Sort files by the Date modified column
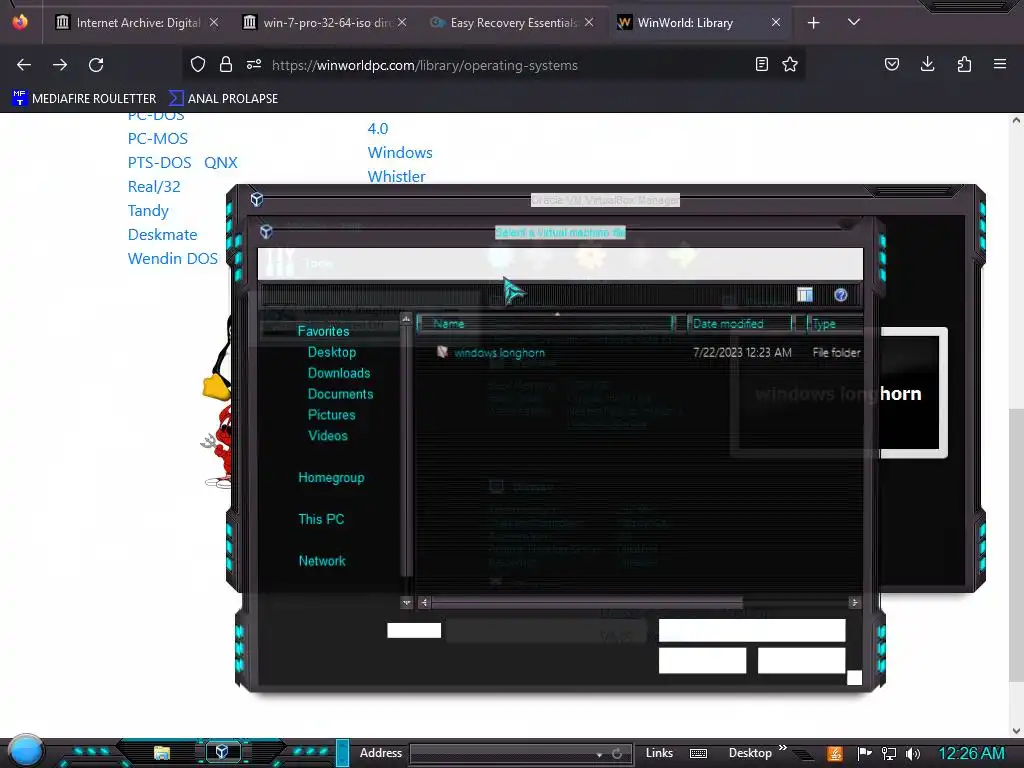 coord(739,324)
